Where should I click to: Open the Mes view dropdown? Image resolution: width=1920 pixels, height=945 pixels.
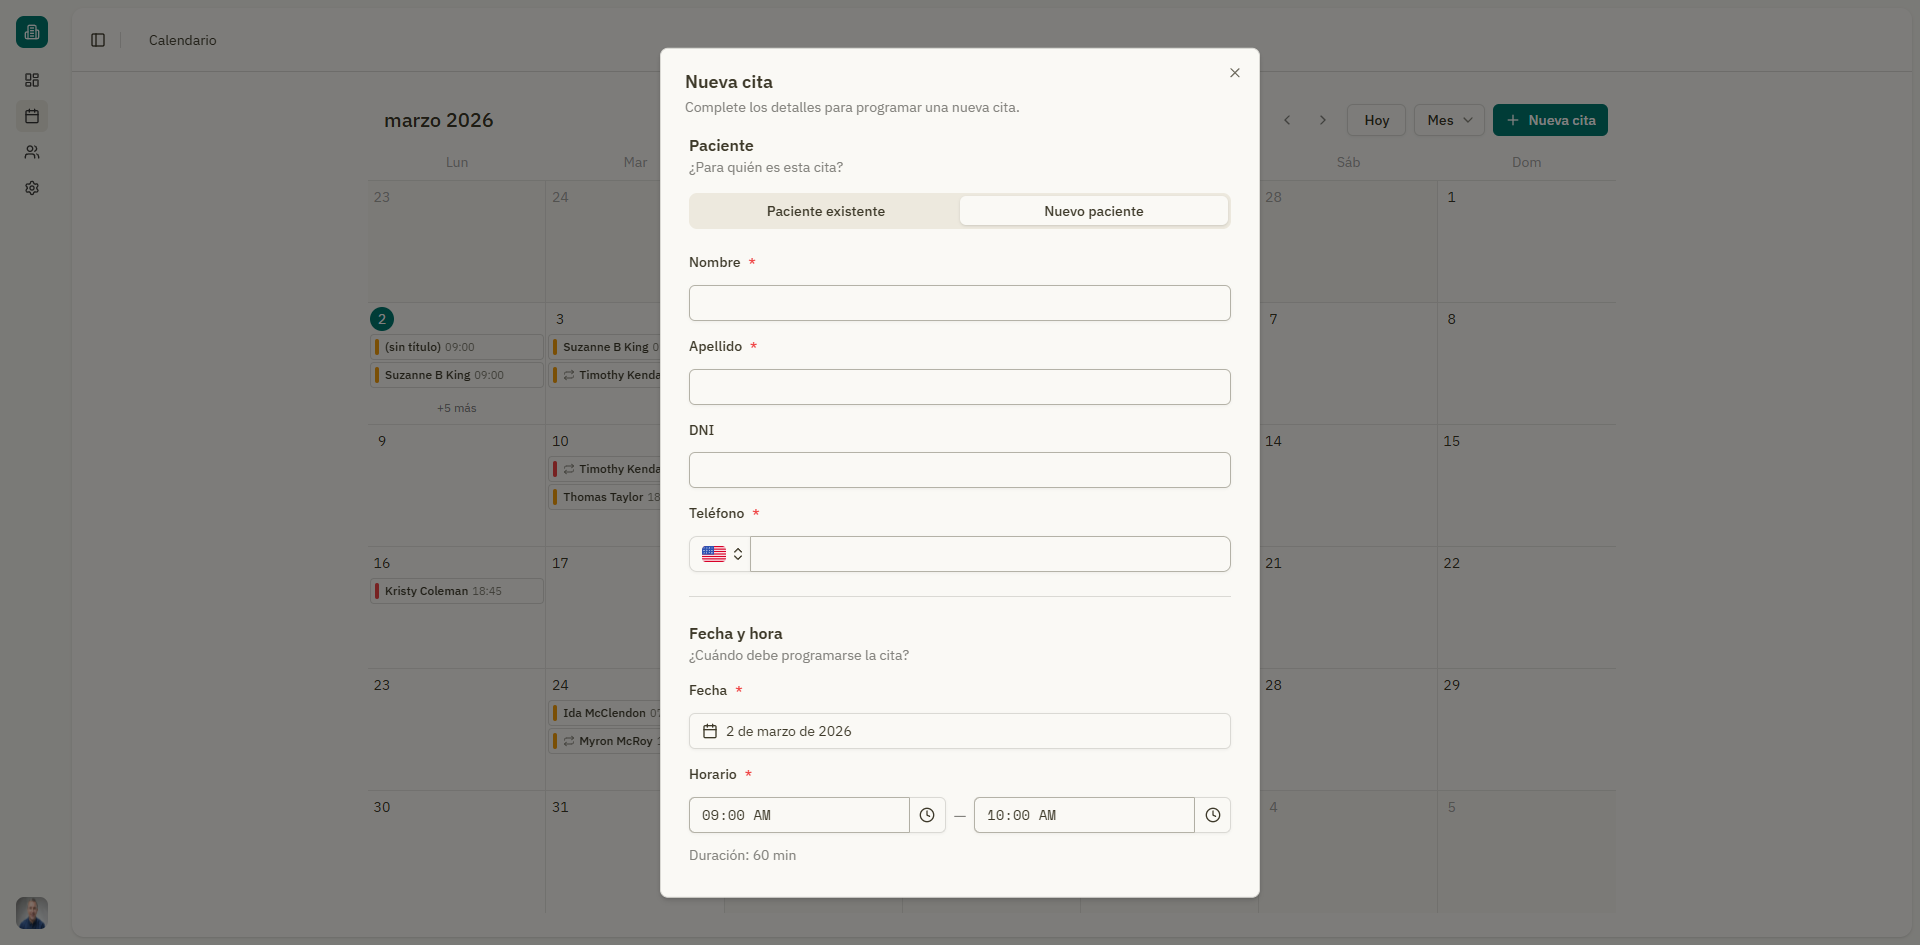tap(1448, 120)
